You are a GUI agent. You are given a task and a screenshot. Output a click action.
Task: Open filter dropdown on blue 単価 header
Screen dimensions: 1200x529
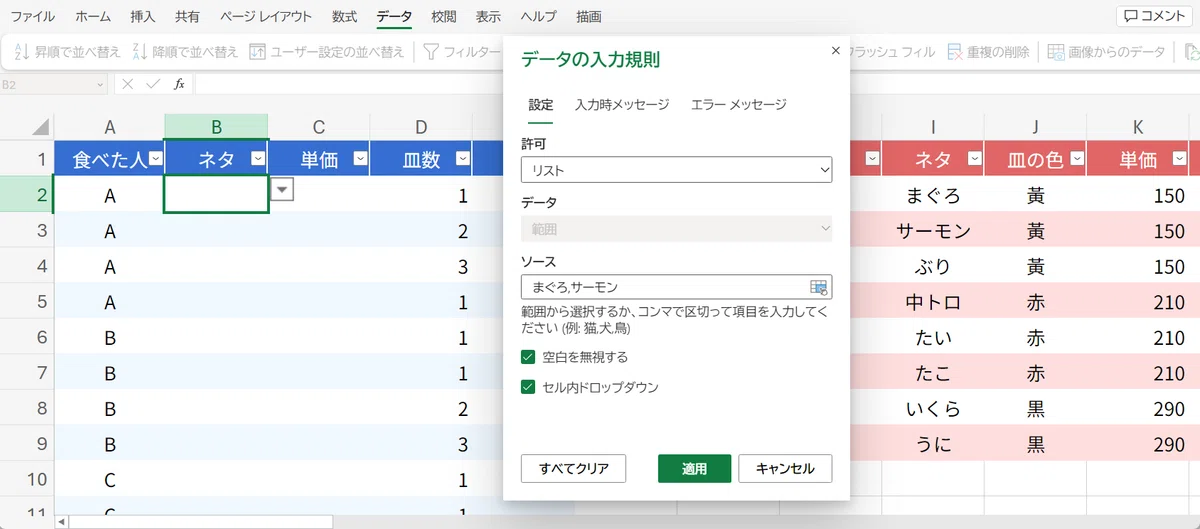361,158
